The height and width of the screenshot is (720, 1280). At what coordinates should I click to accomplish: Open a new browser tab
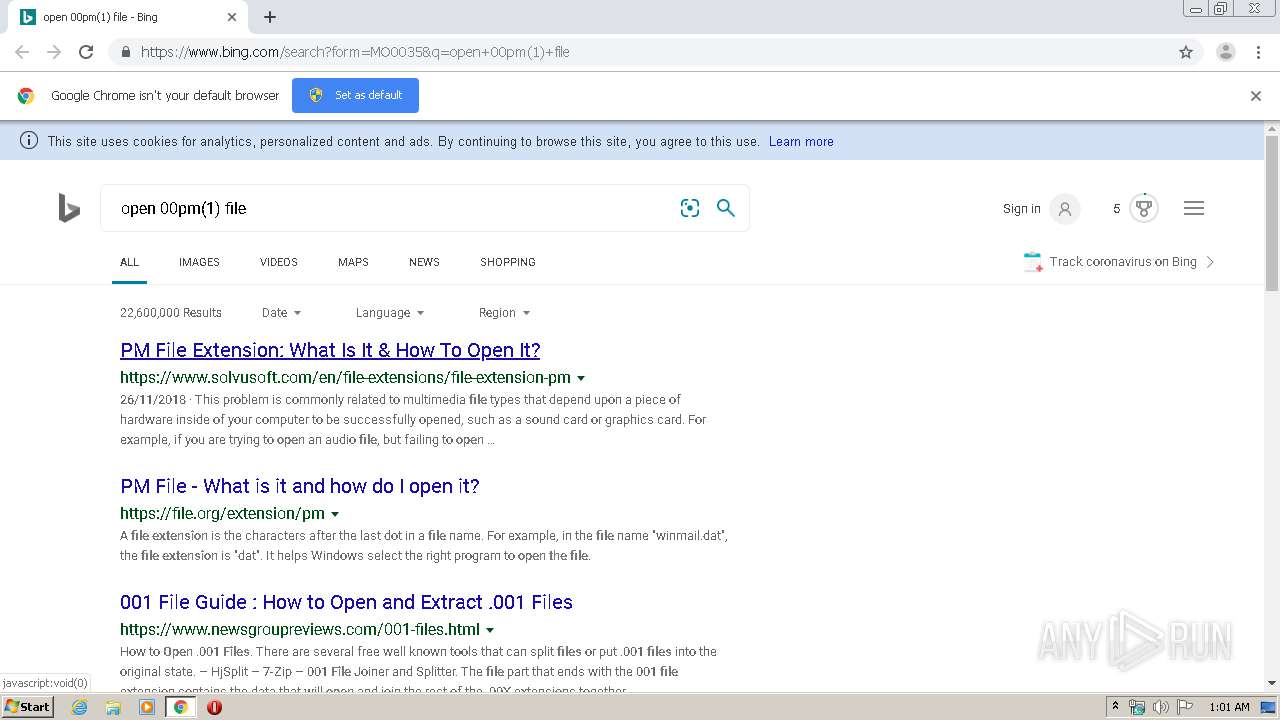270,17
